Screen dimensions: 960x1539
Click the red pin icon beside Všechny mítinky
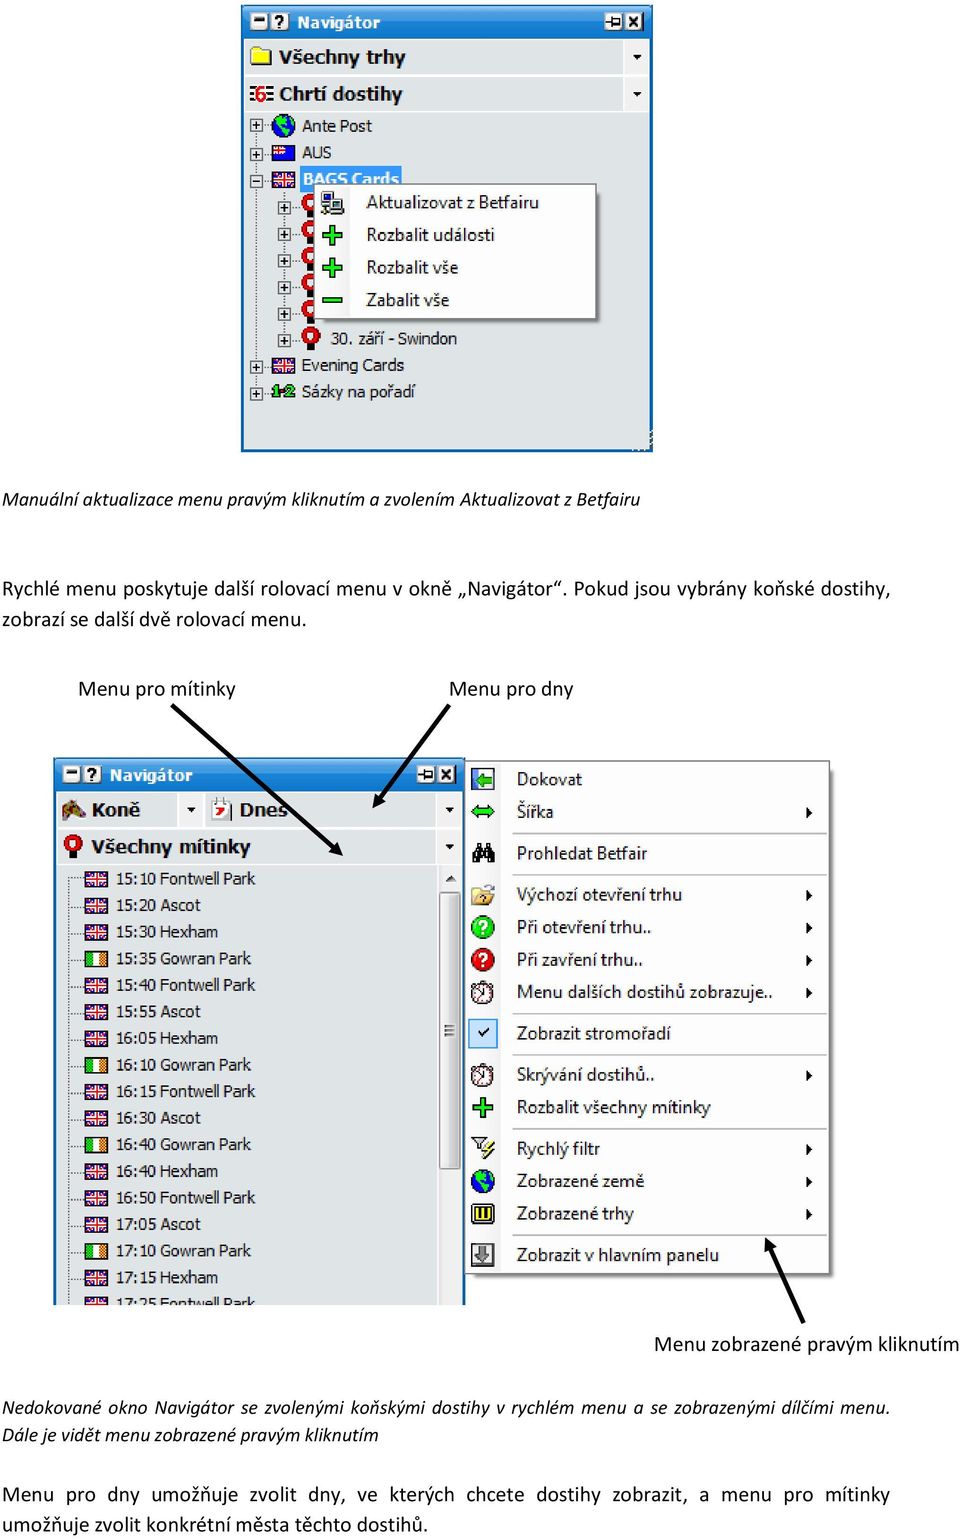pos(73,846)
